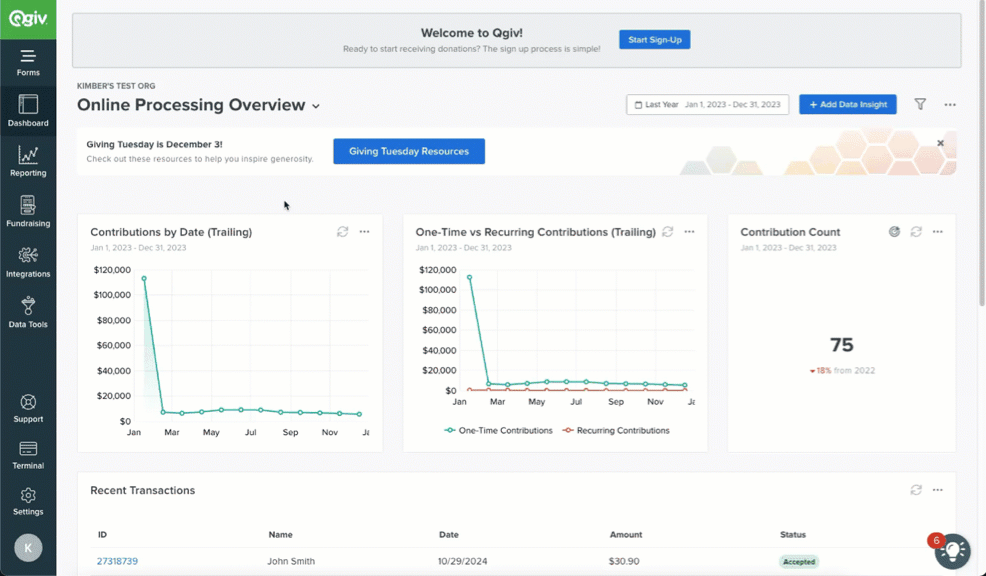Open Settings from the sidebar
The width and height of the screenshot is (986, 576).
tap(28, 502)
